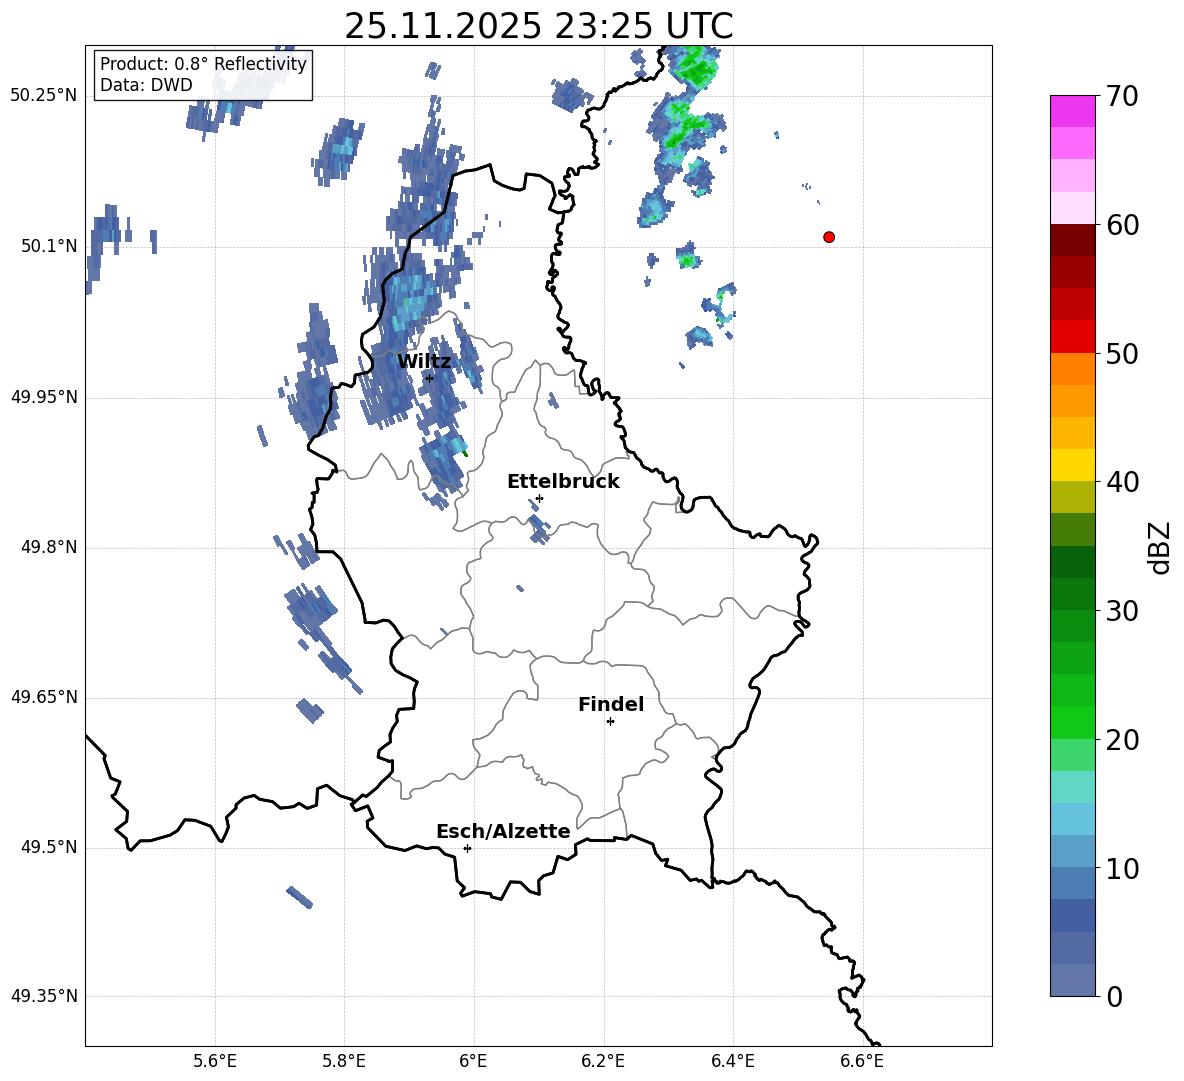The height and width of the screenshot is (1081, 1184).
Task: Click the dark maroon colorbar segment below 60
Action: pos(1073,240)
